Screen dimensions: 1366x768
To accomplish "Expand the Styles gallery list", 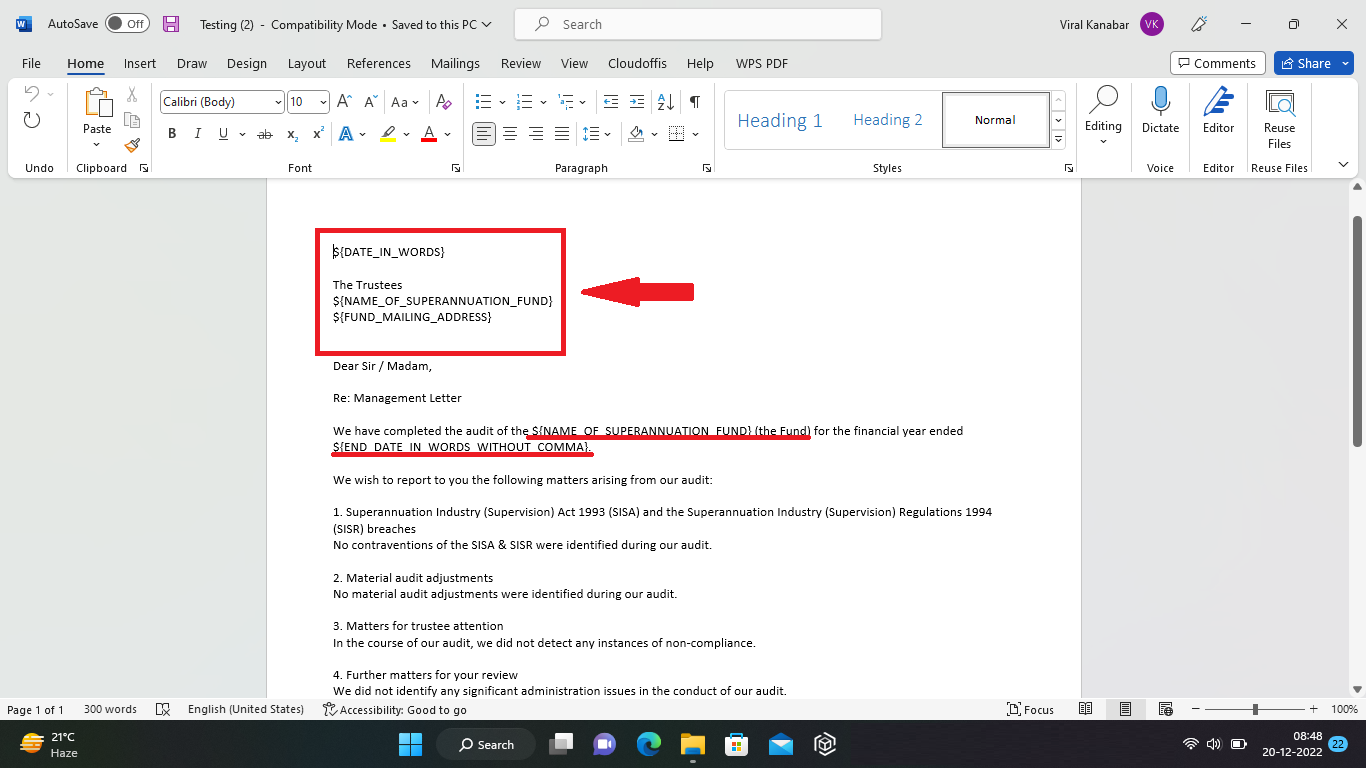I will click(x=1058, y=140).
